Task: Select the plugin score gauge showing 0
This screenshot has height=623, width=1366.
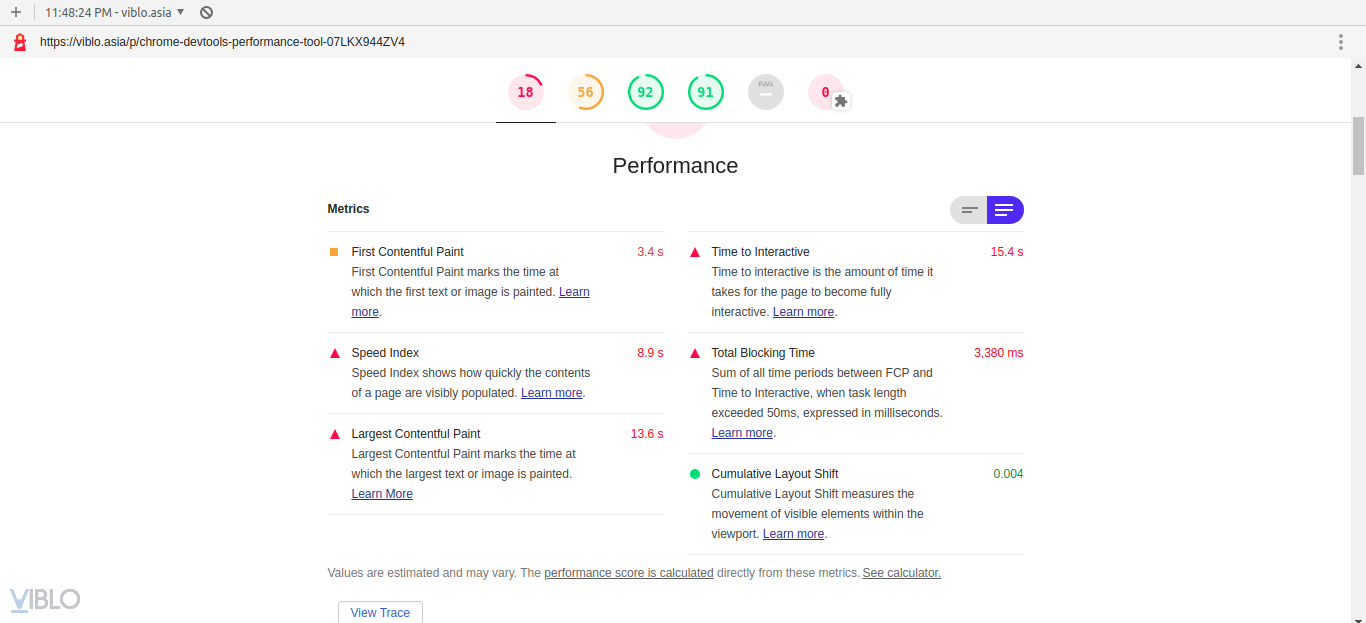Action: 826,92
